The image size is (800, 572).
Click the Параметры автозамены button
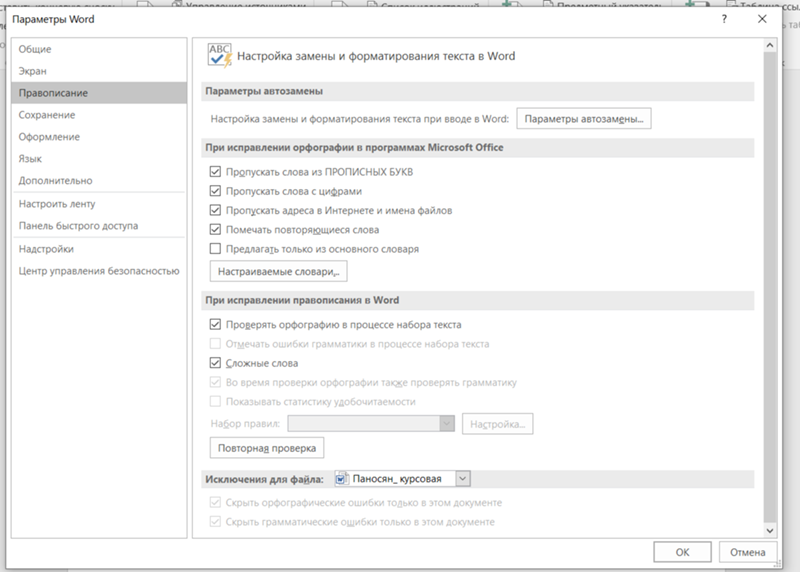(584, 119)
